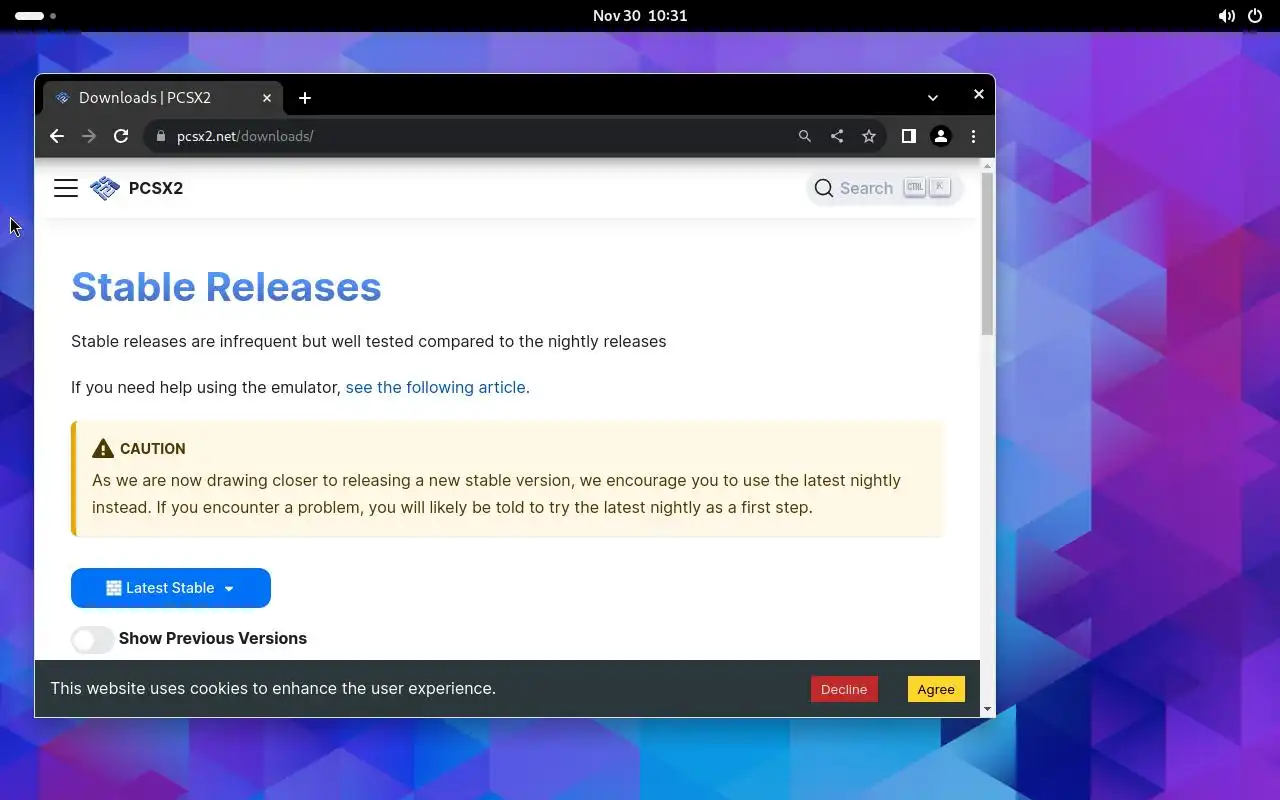Decline the cookie notice
The image size is (1280, 800).
point(844,689)
